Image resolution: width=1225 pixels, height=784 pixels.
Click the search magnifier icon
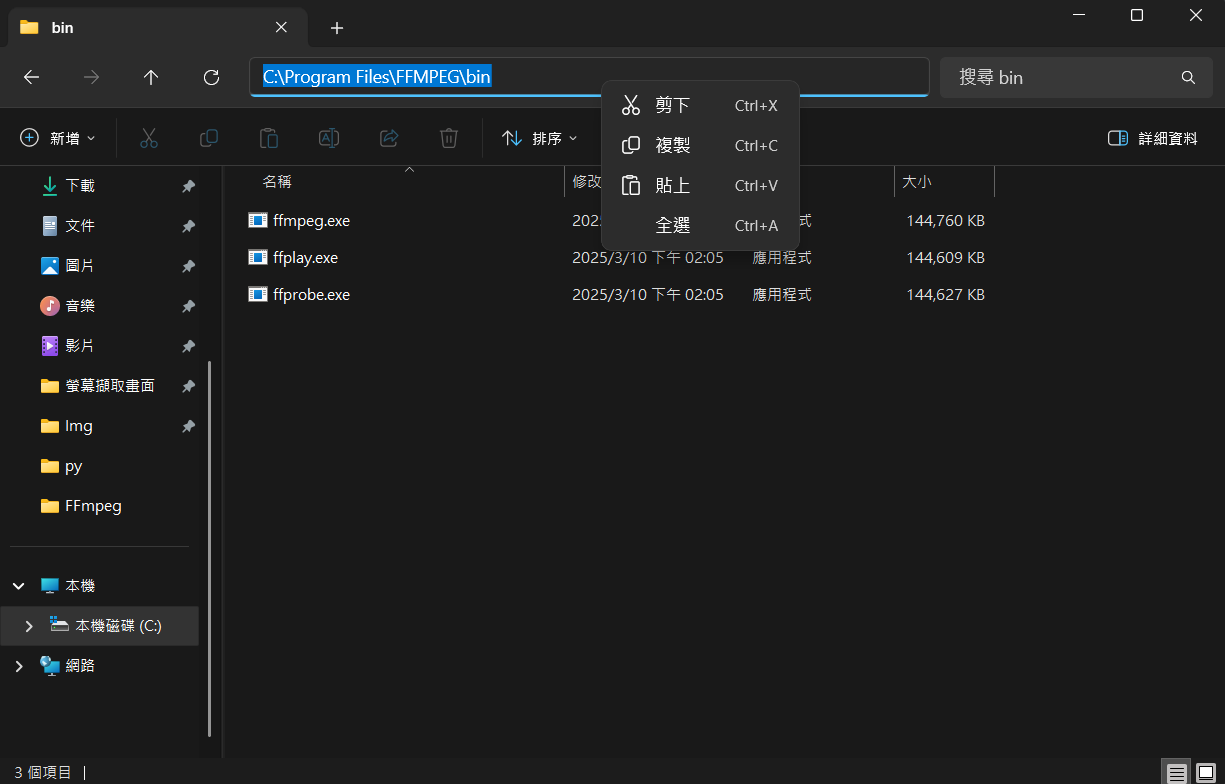(x=1188, y=77)
